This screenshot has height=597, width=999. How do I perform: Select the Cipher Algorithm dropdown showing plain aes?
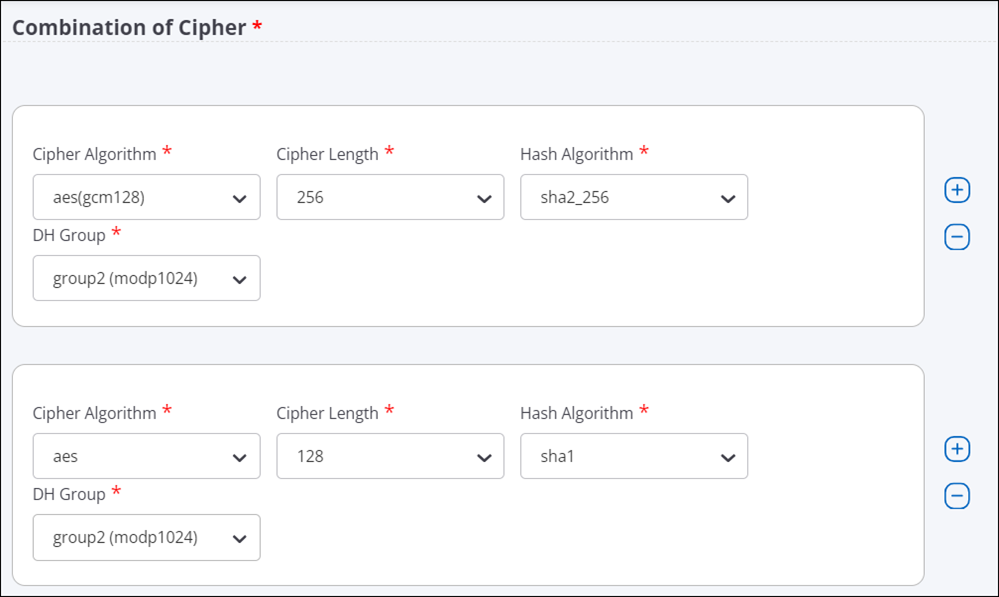click(x=146, y=456)
